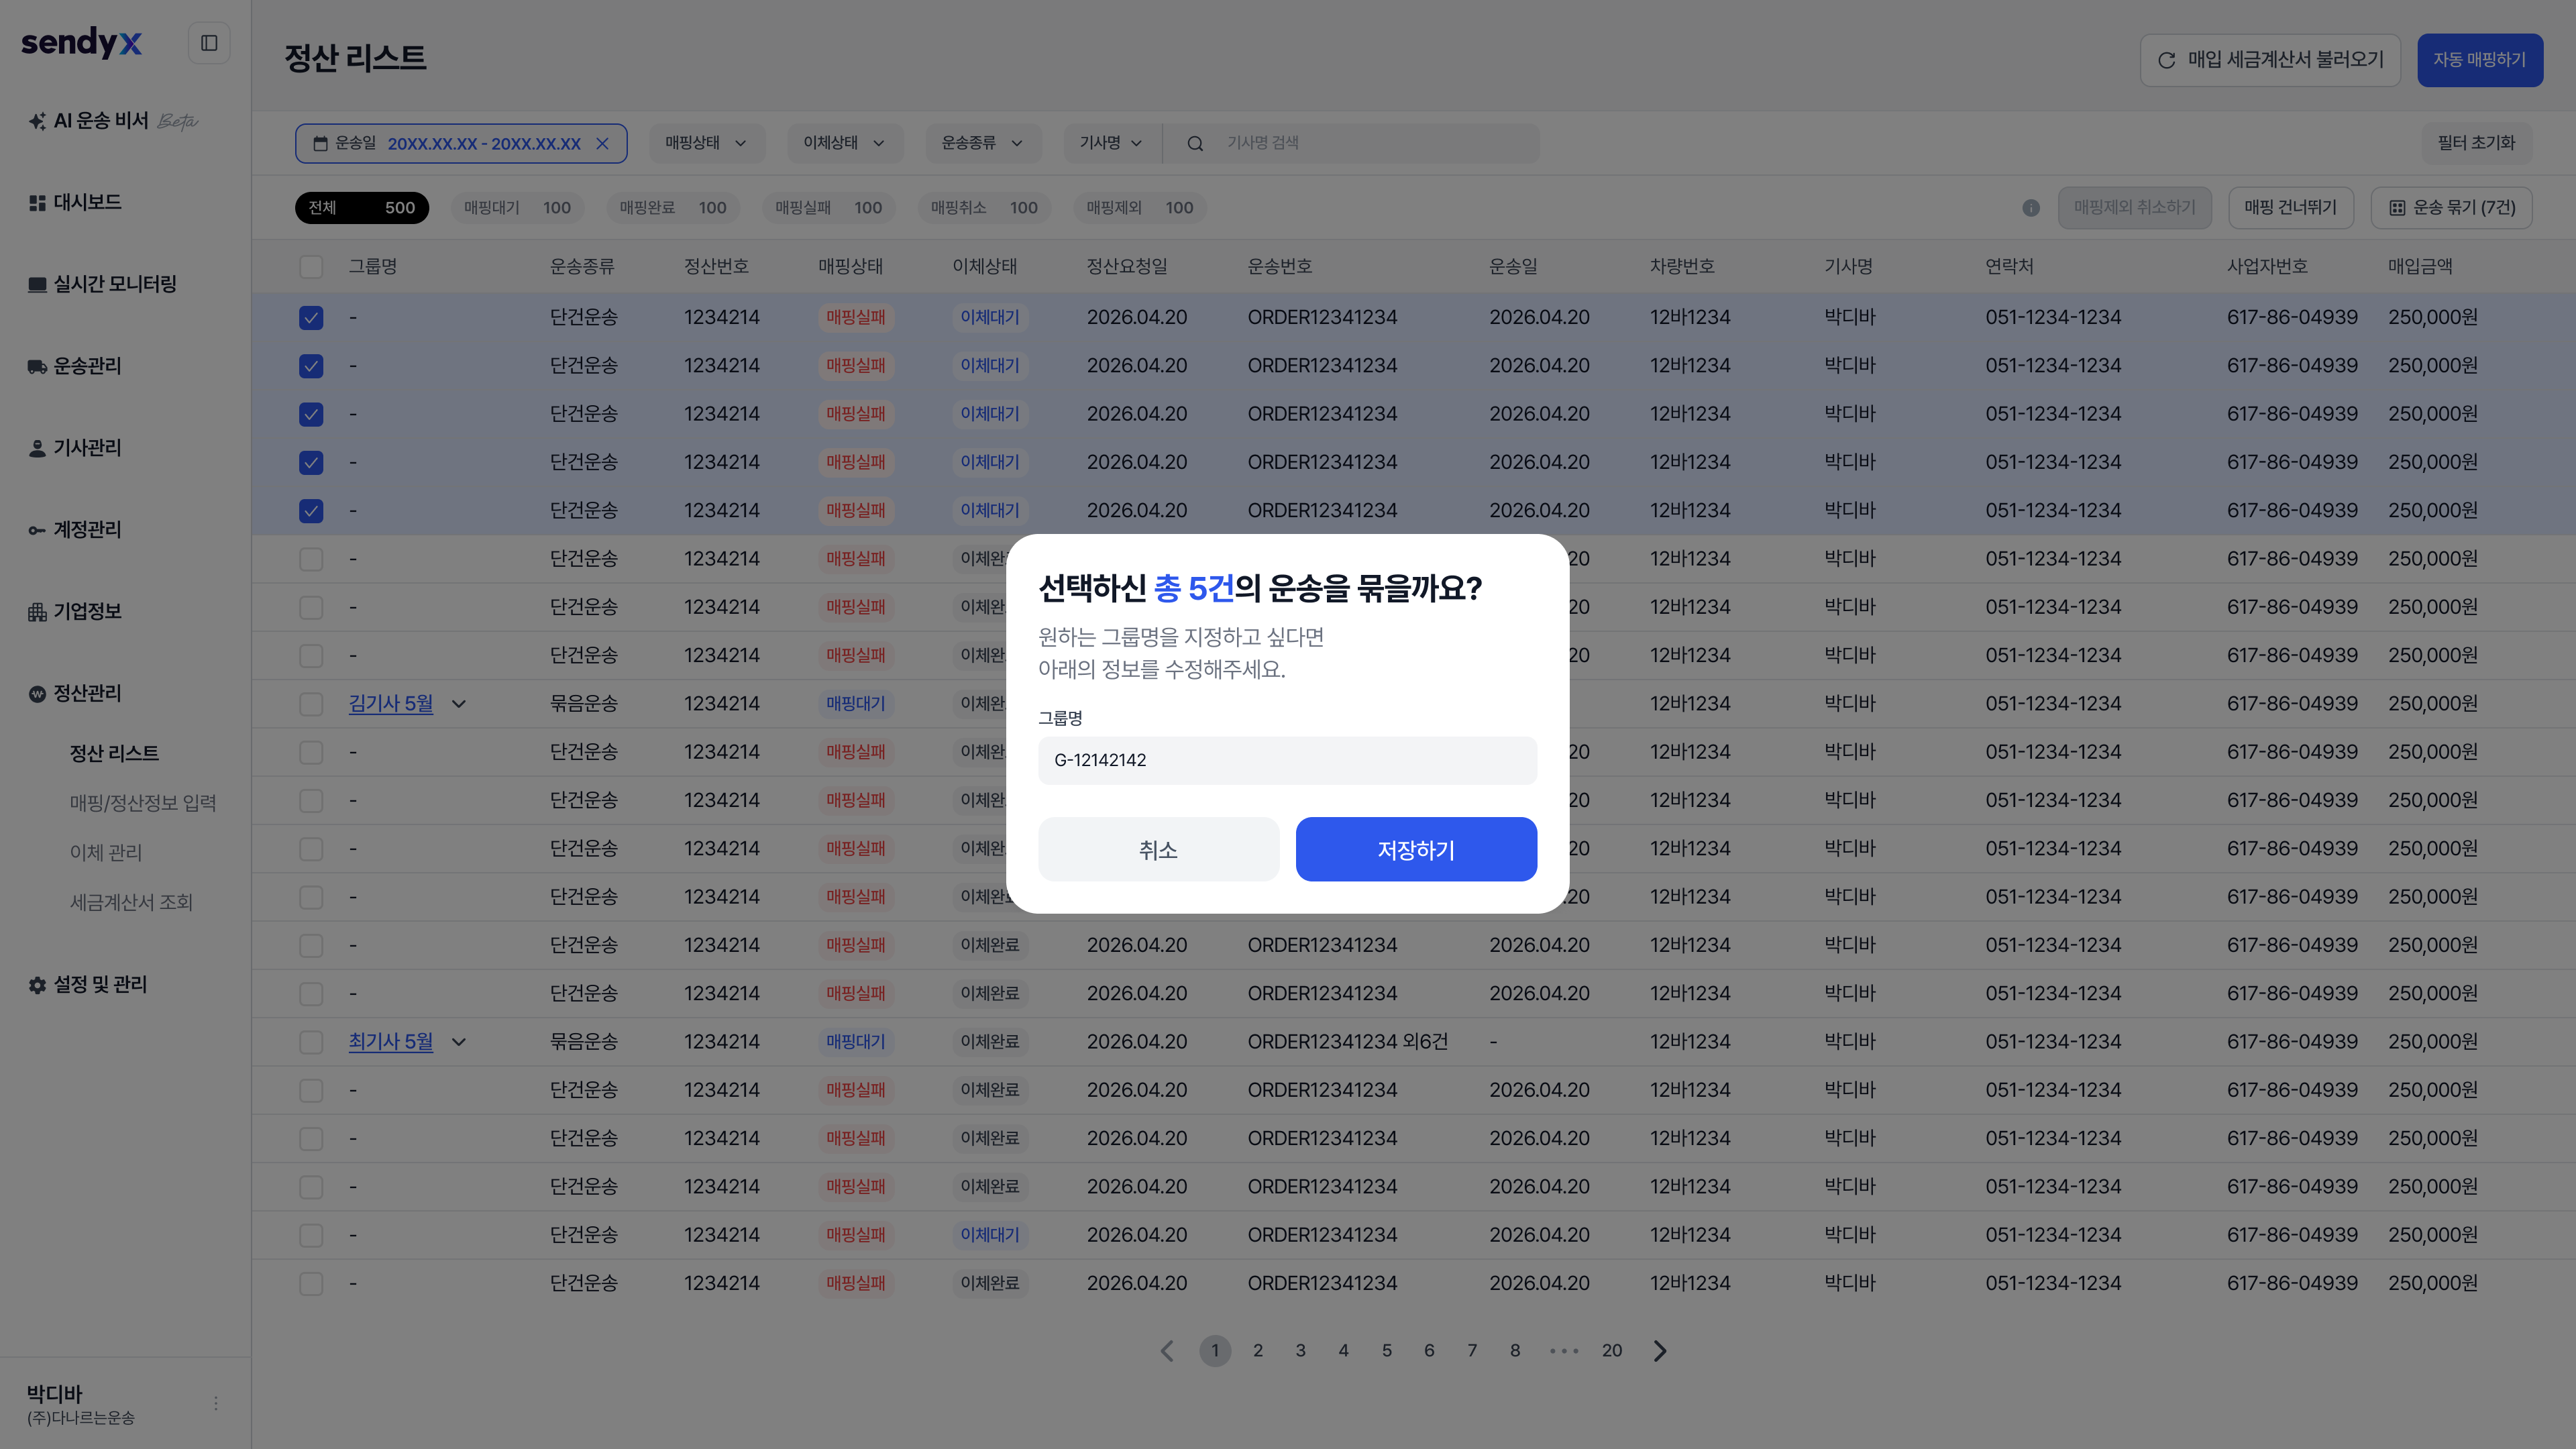
Task: Click 매핑 건너뛰기 button
Action: pos(2291,208)
